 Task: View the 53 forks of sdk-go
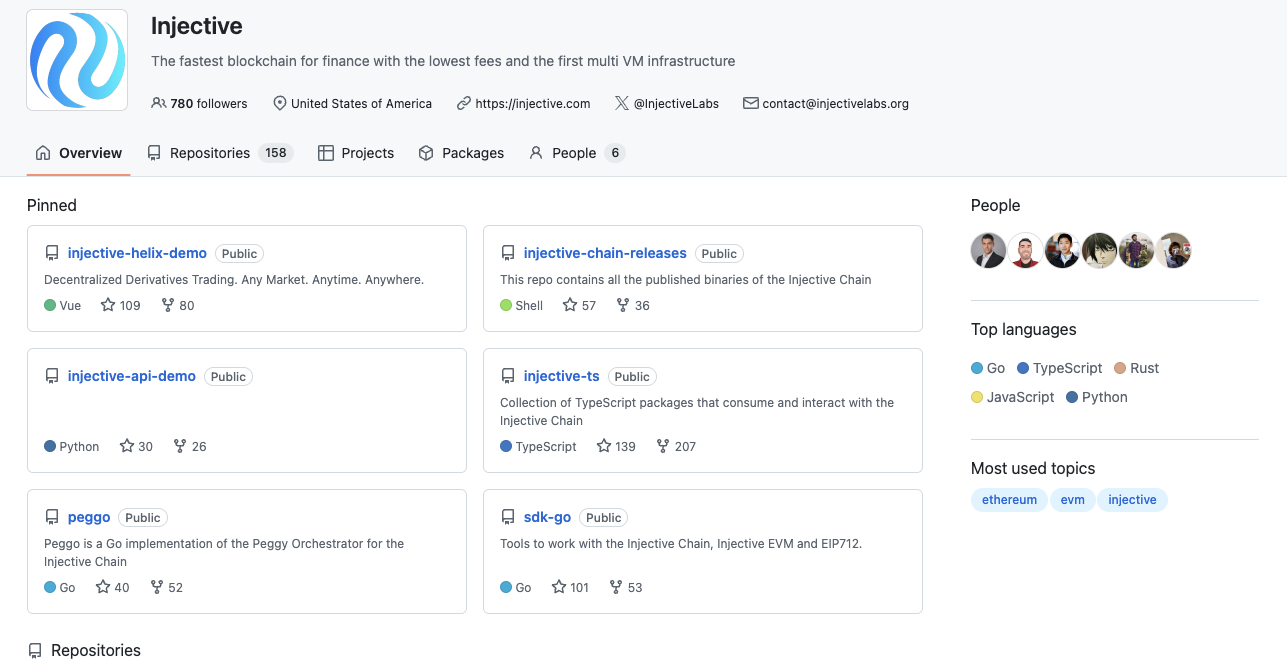point(625,587)
